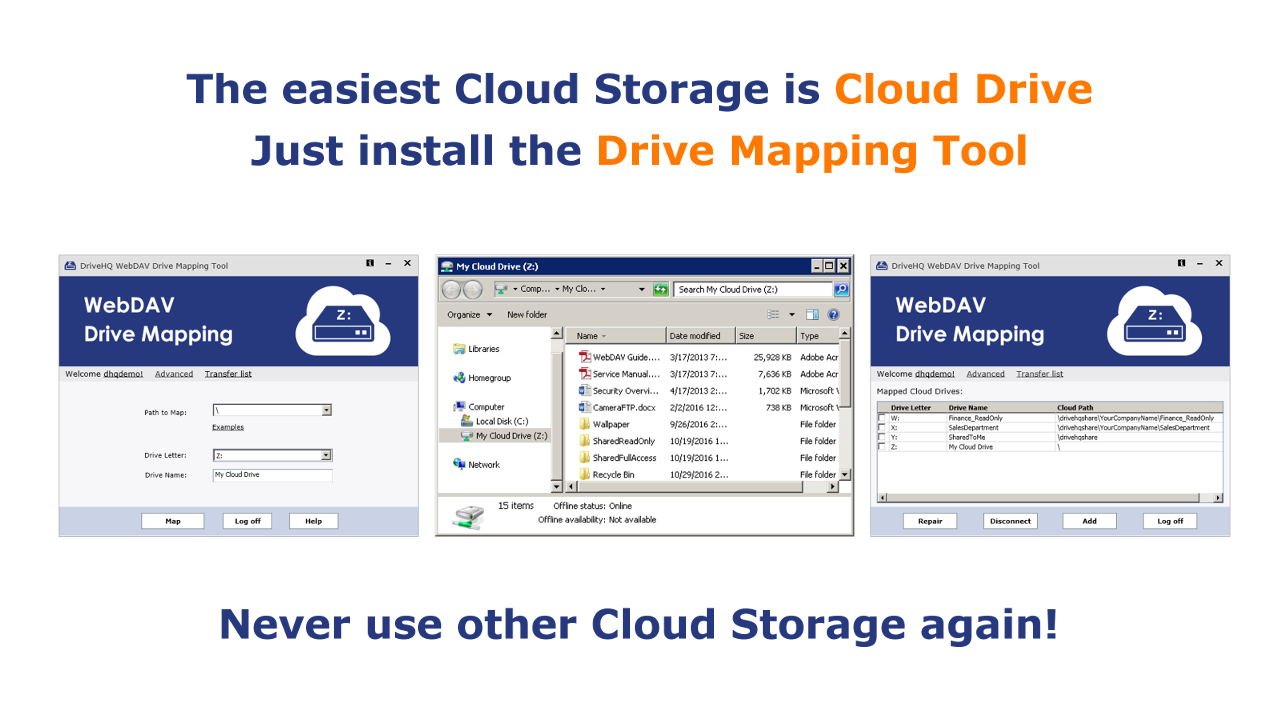Click New folder in explorer toolbar
The width and height of the screenshot is (1280, 720).
click(527, 315)
